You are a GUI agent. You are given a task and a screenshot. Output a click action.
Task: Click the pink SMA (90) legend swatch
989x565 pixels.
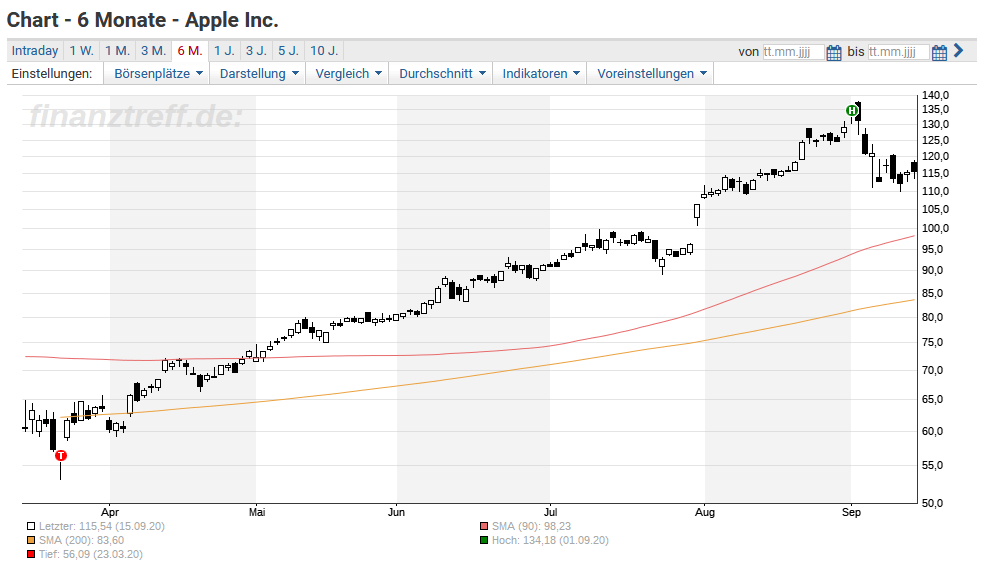[x=484, y=526]
